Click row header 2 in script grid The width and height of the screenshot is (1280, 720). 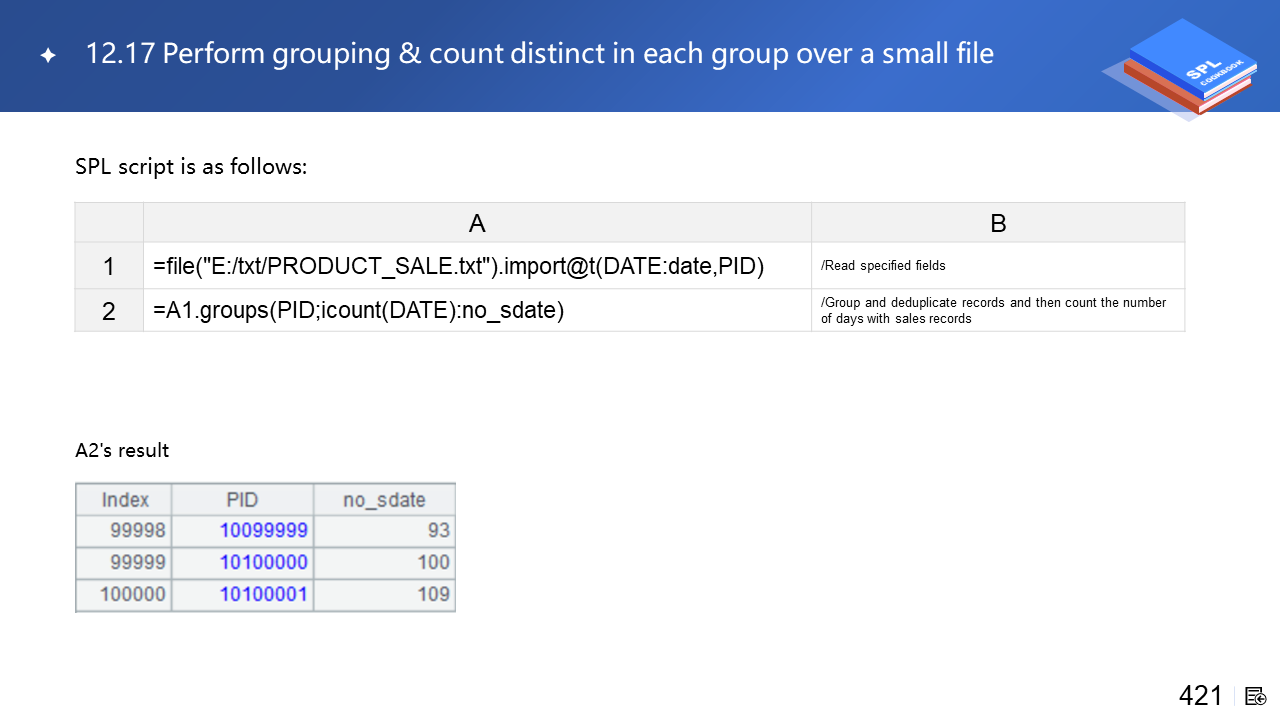click(109, 311)
